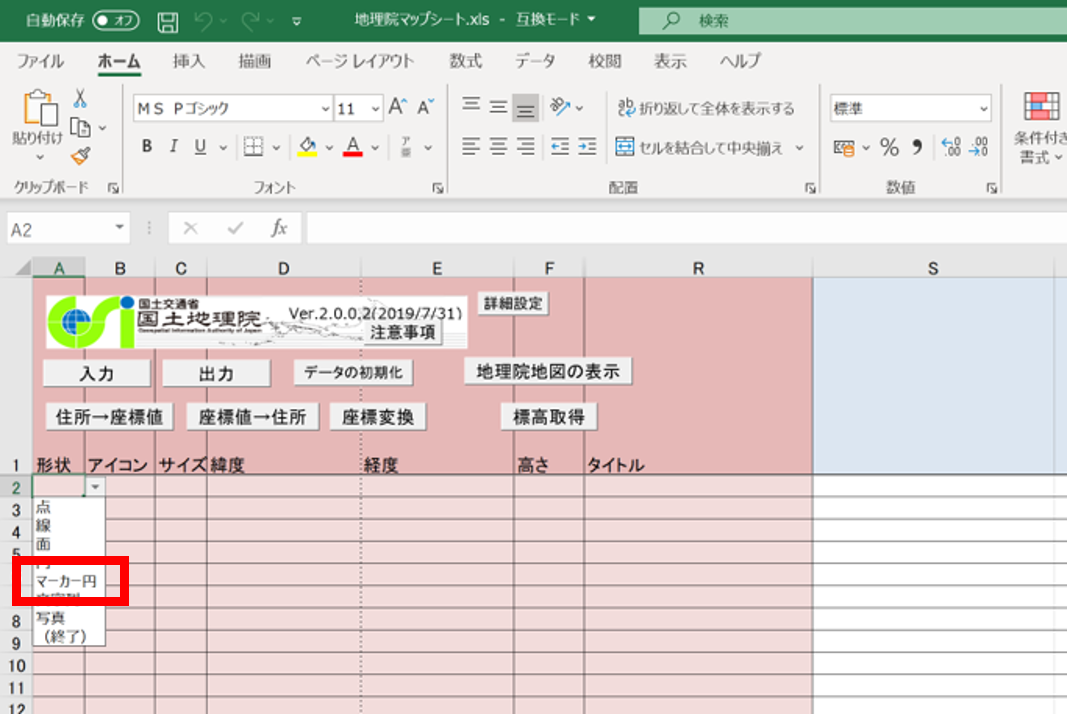The height and width of the screenshot is (714, 1067).
Task: Click the middle align icon
Action: [x=498, y=107]
